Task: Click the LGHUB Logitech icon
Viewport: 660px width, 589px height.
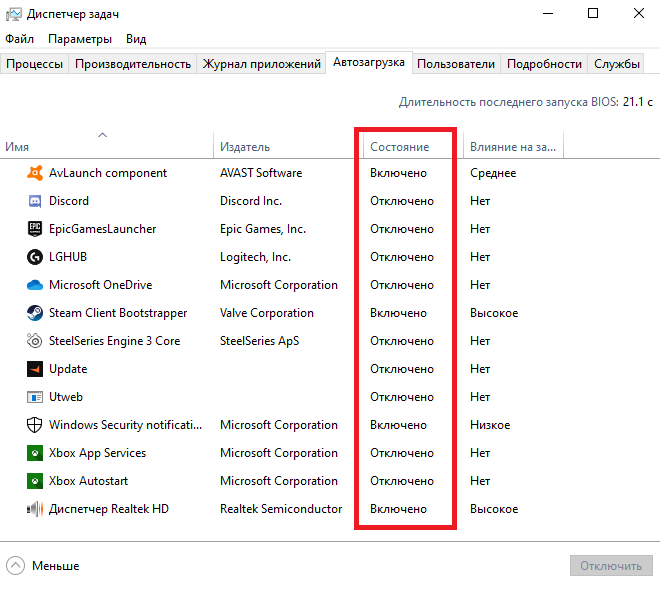Action: click(x=35, y=257)
